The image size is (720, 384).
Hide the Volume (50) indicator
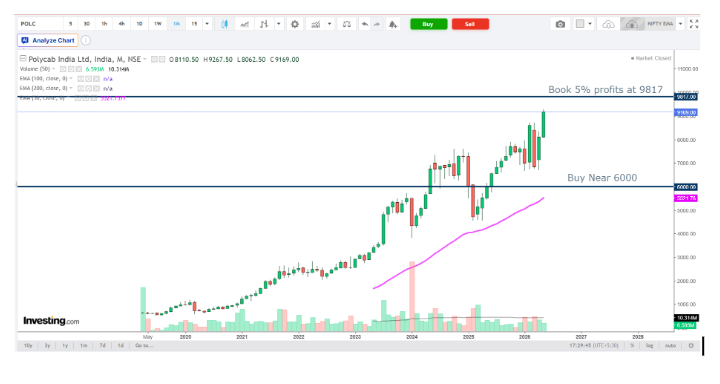63,69
